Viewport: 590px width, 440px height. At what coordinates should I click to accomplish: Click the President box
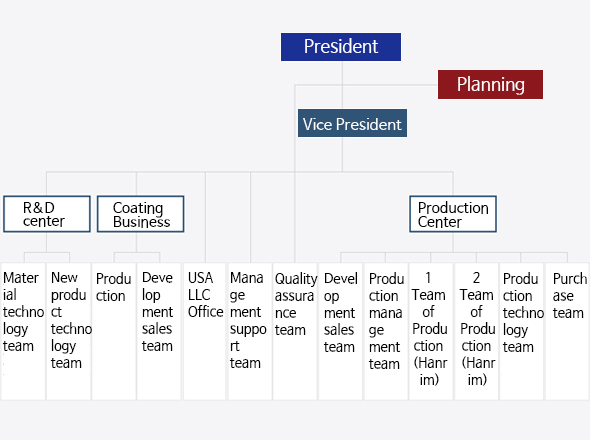pyautogui.click(x=341, y=47)
